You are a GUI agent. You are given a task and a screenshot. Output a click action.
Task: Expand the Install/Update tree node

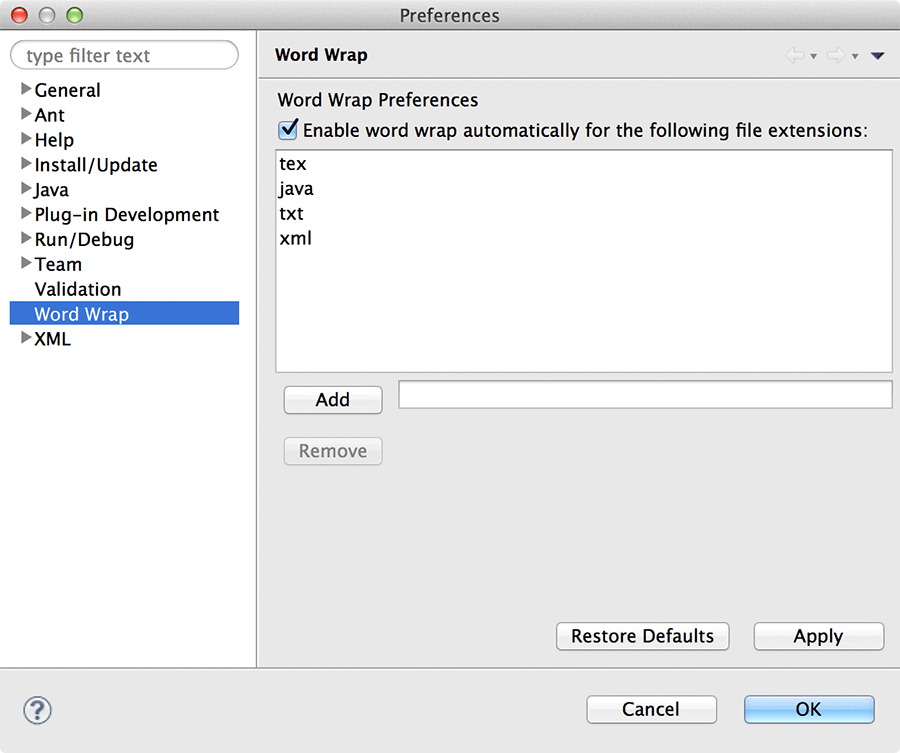[26, 163]
